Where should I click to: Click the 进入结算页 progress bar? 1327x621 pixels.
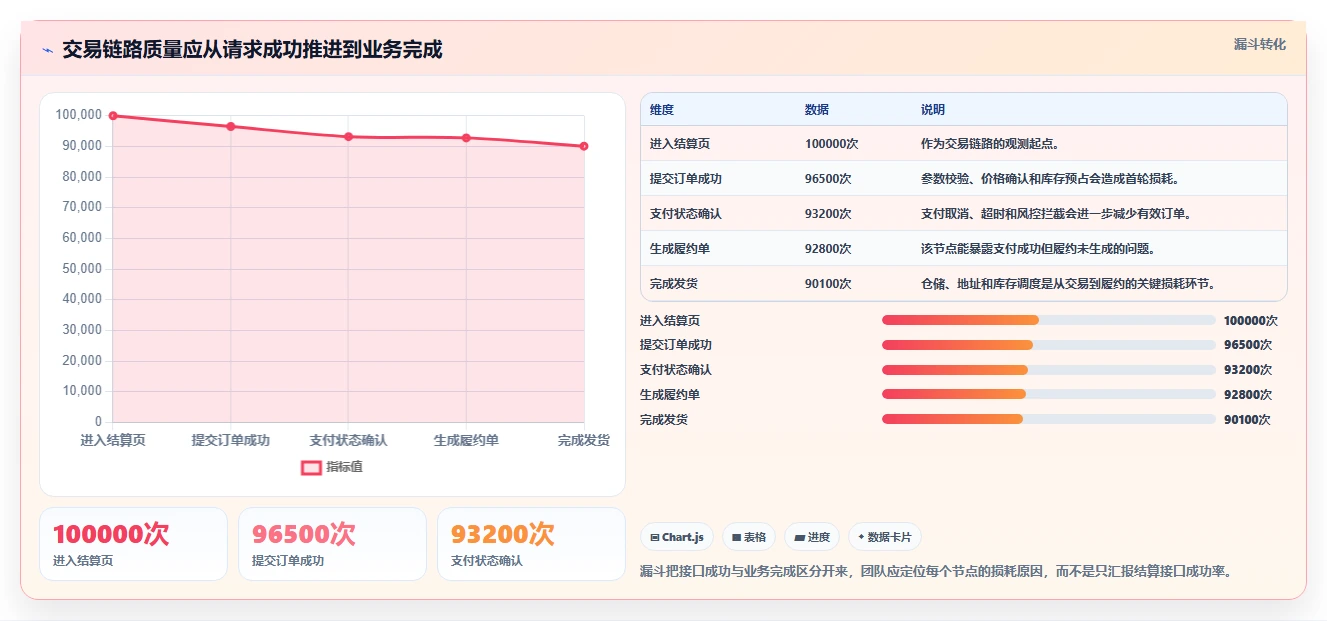click(x=1049, y=320)
